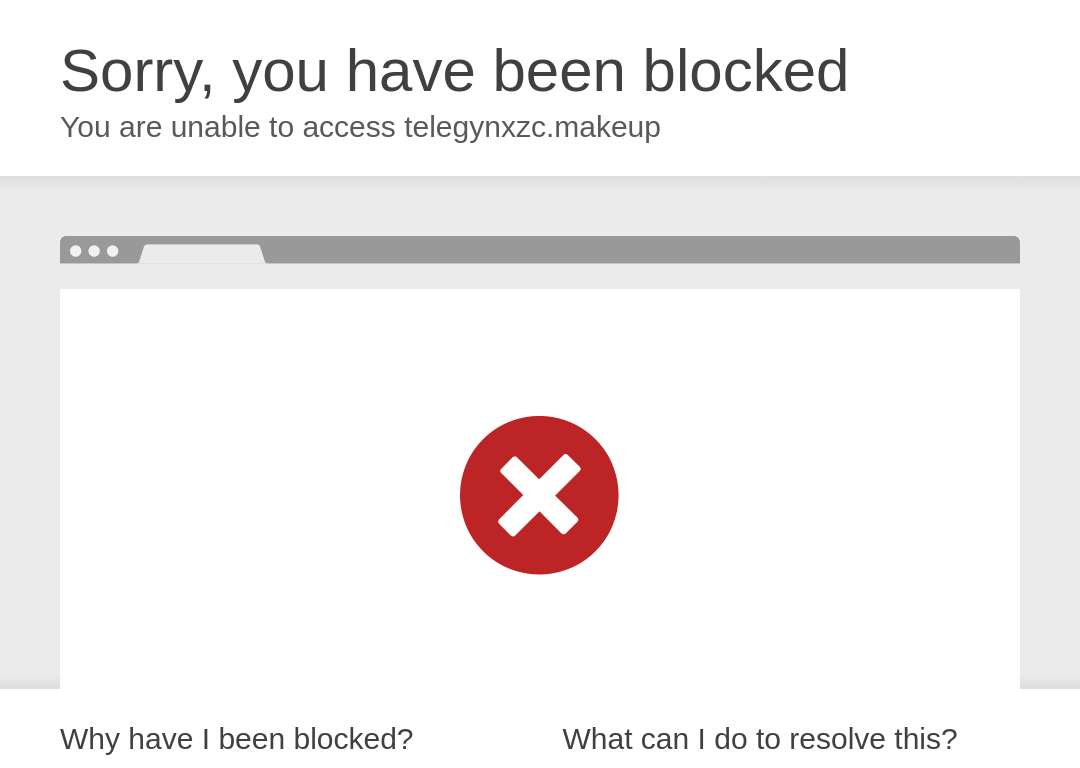Click the word "access" in the subtitle
Viewport: 1080px width, 768px height.
[349, 129]
